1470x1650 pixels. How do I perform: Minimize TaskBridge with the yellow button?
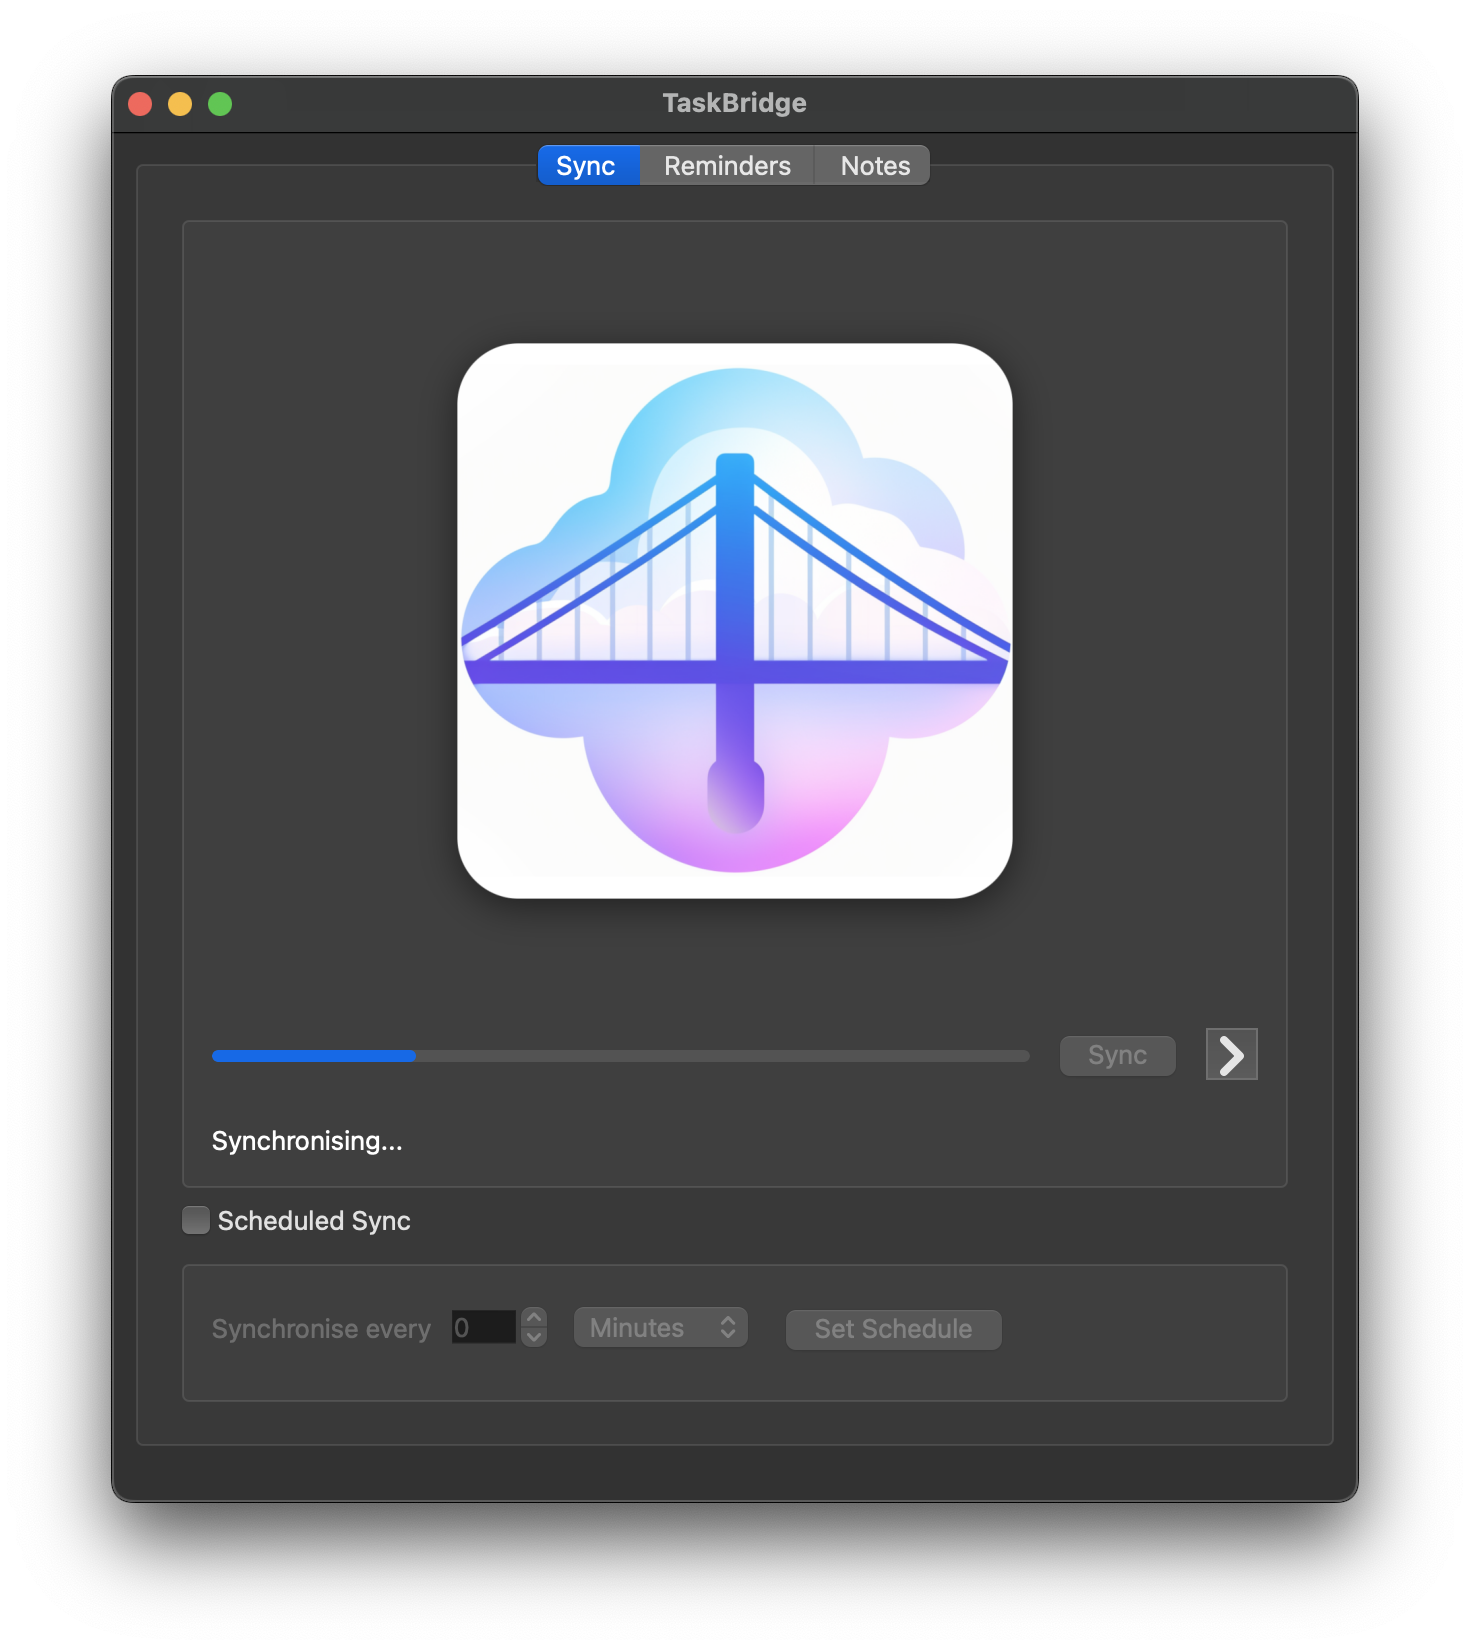(180, 104)
